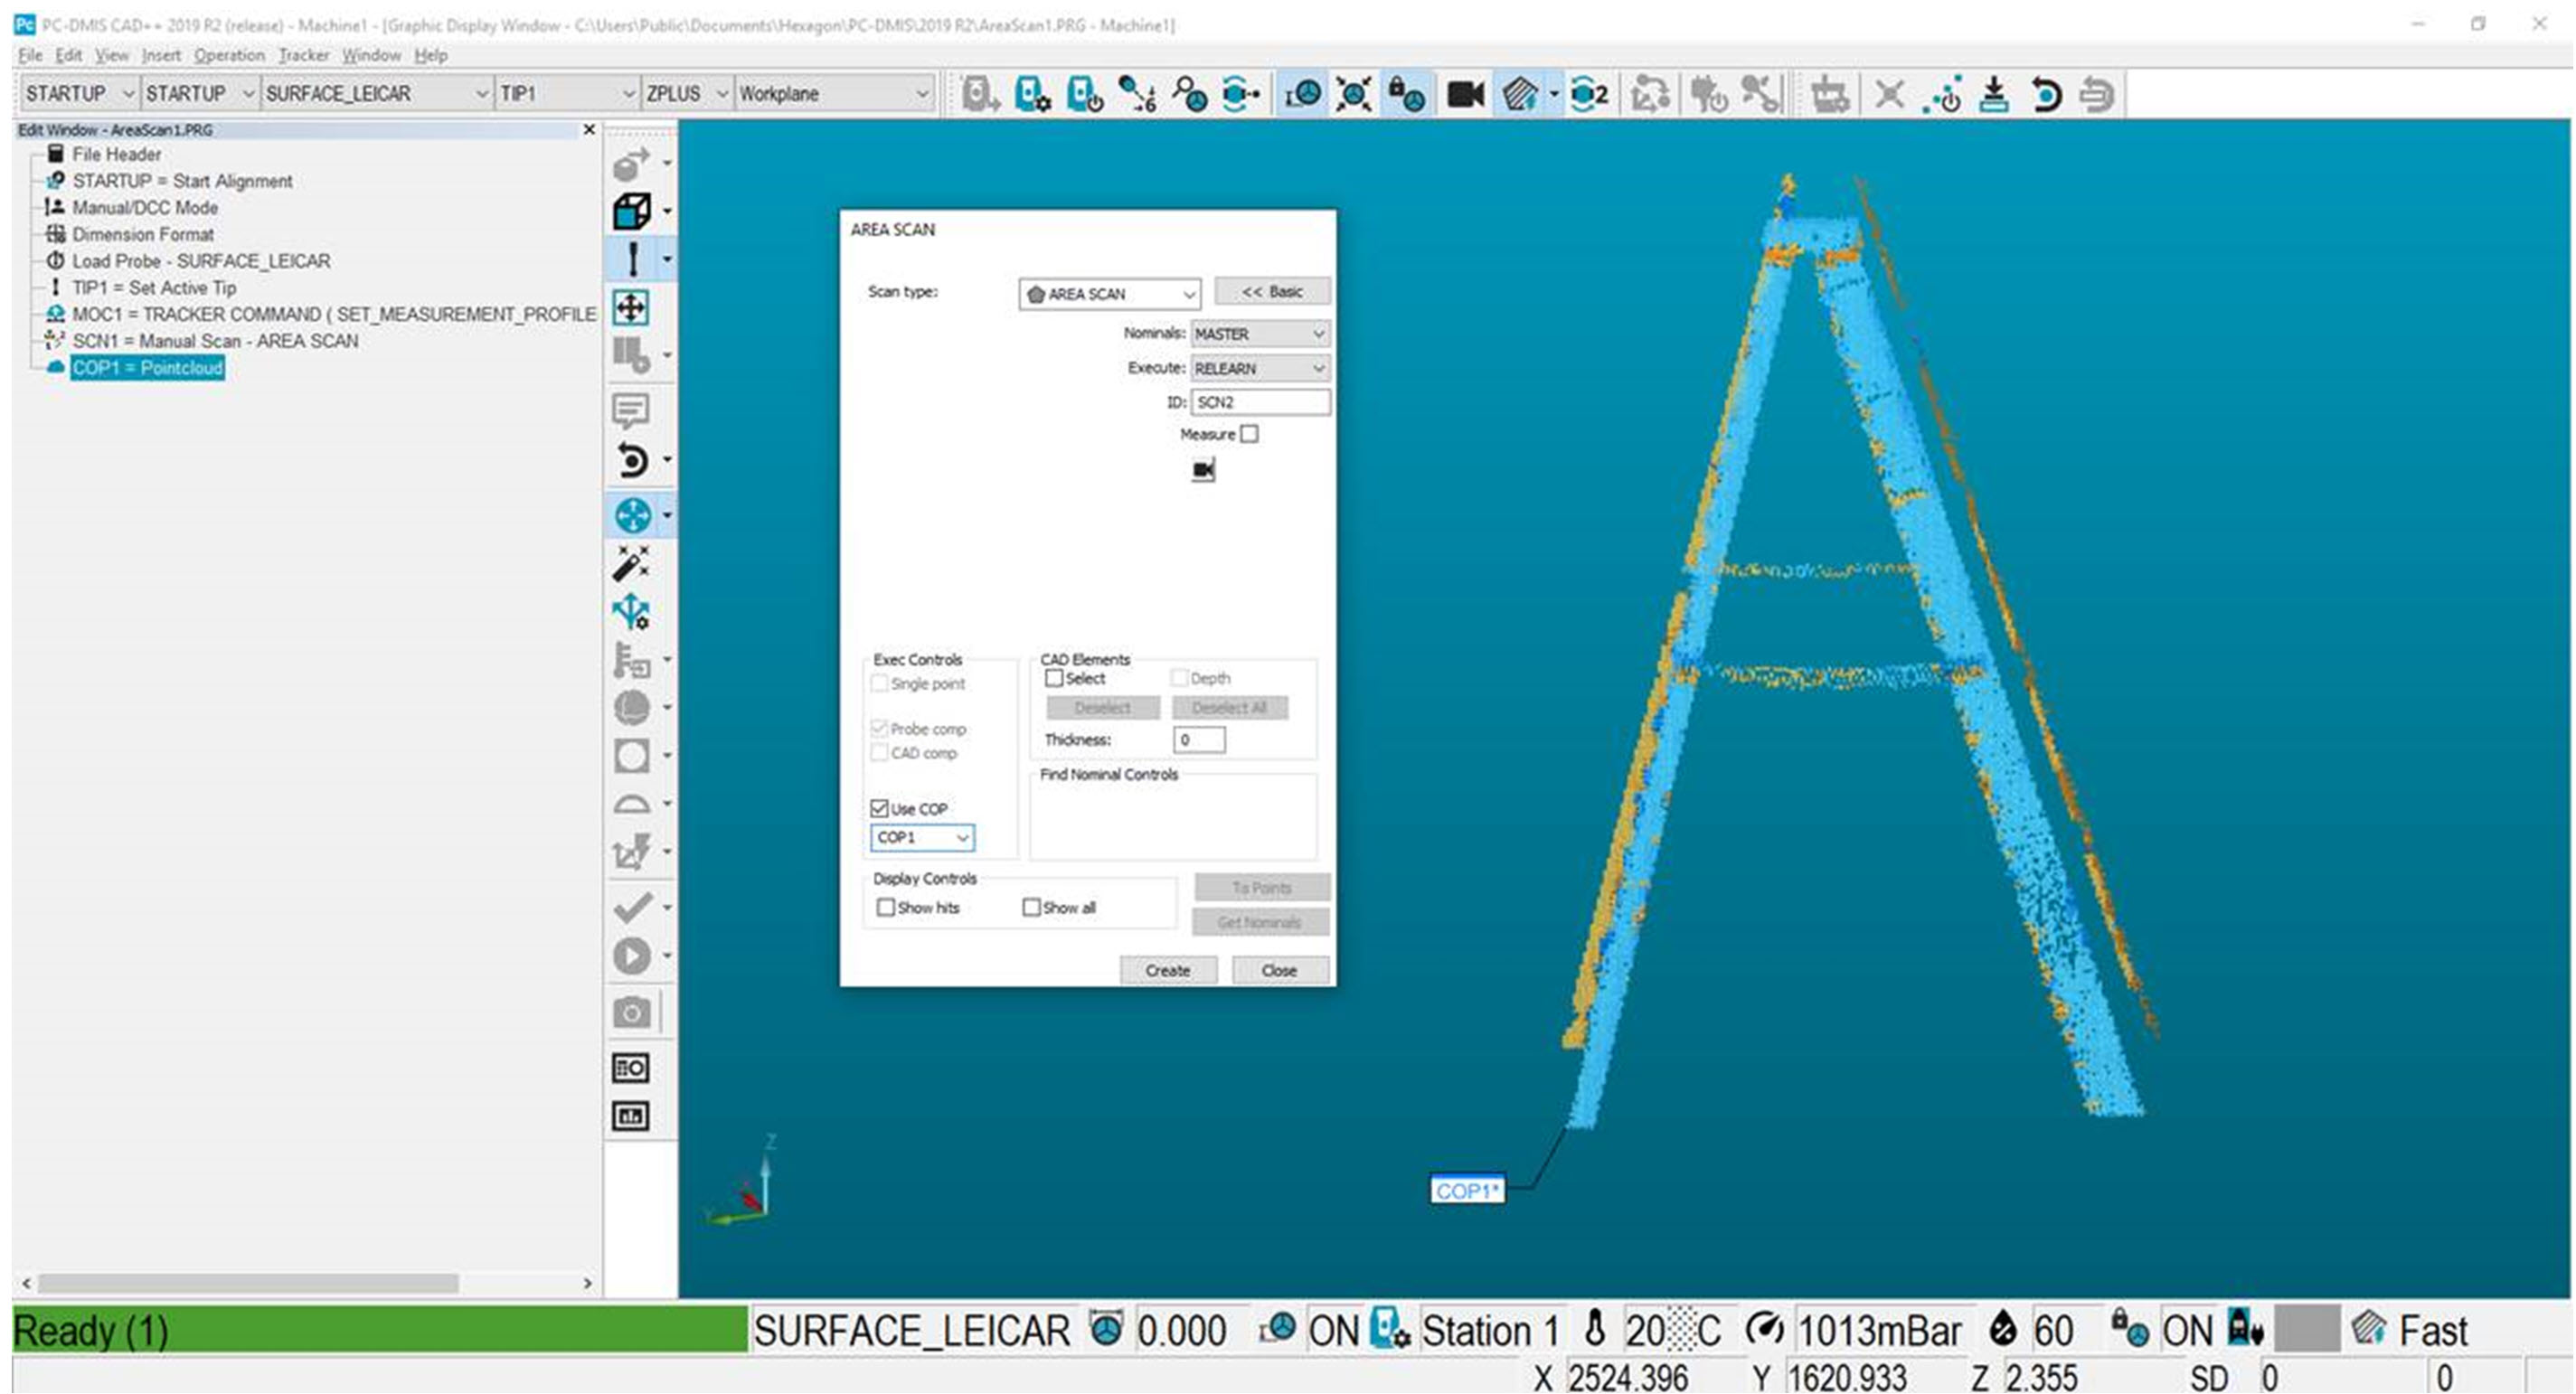Select the COP1 = Pointcloud tree item
Screen dimensions: 2576x1394
point(148,368)
